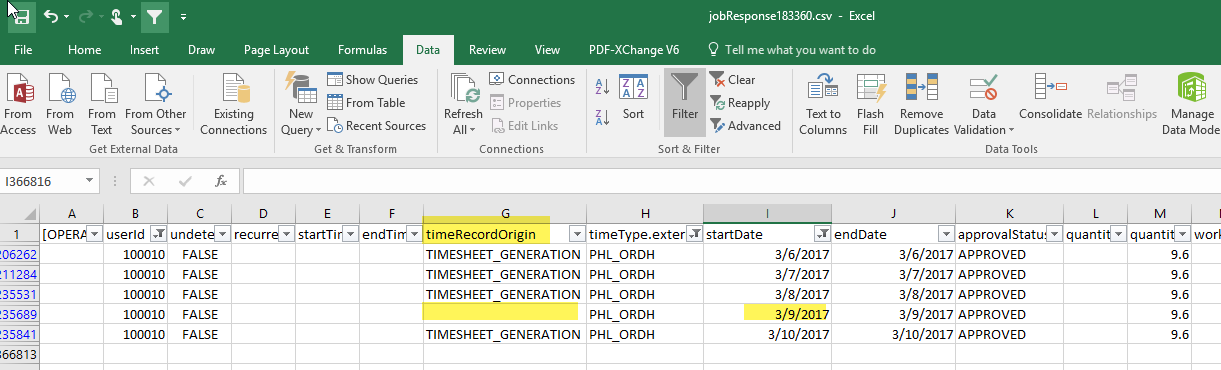Expand the Name Box dropdown
1221x370 pixels.
coord(89,181)
